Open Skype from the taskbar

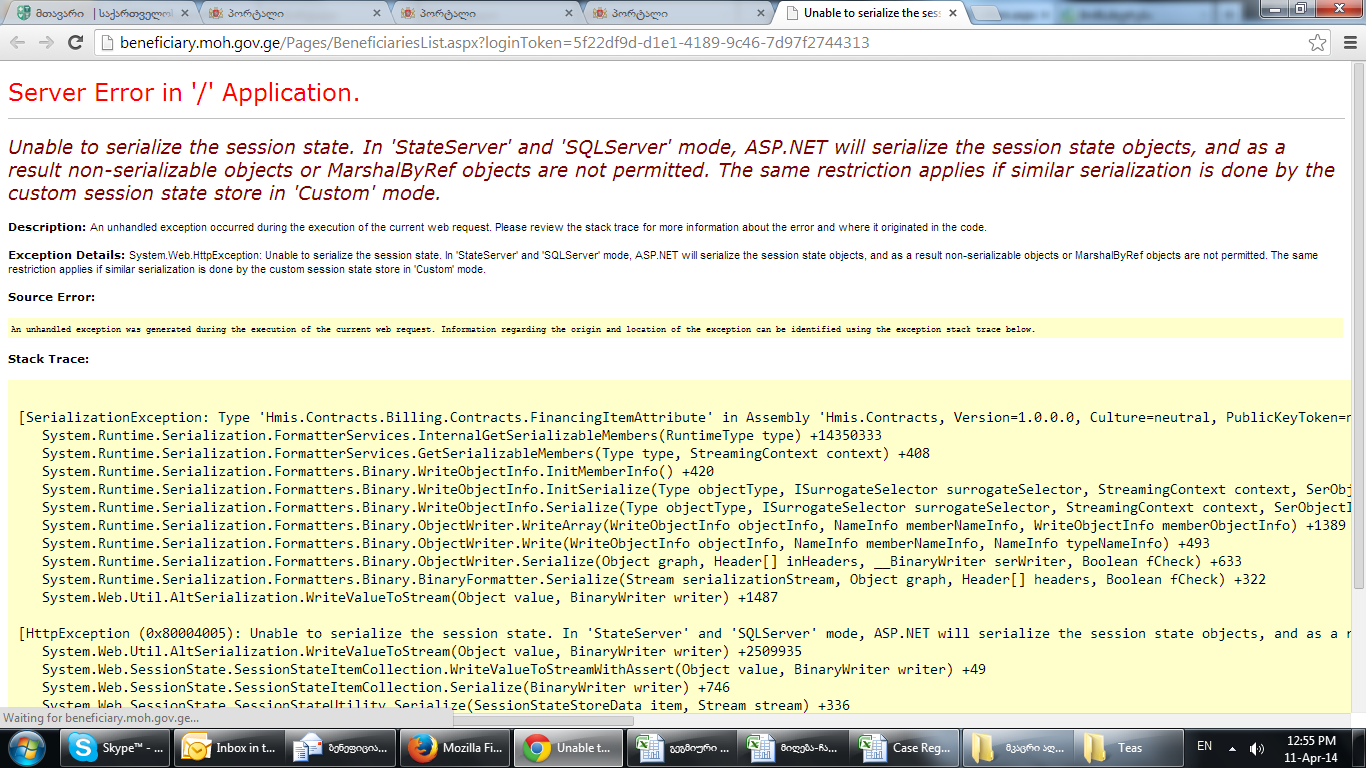click(114, 748)
